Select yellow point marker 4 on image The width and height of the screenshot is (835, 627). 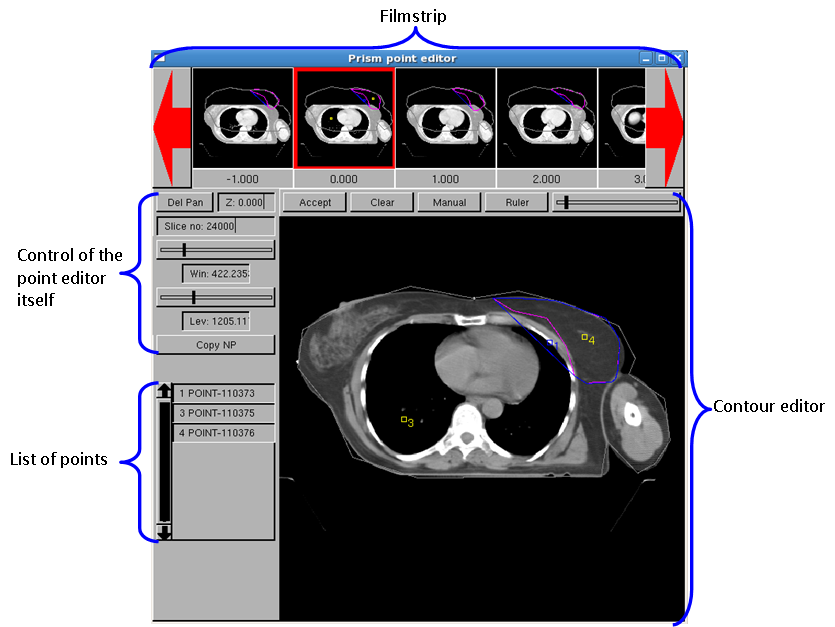(x=584, y=337)
